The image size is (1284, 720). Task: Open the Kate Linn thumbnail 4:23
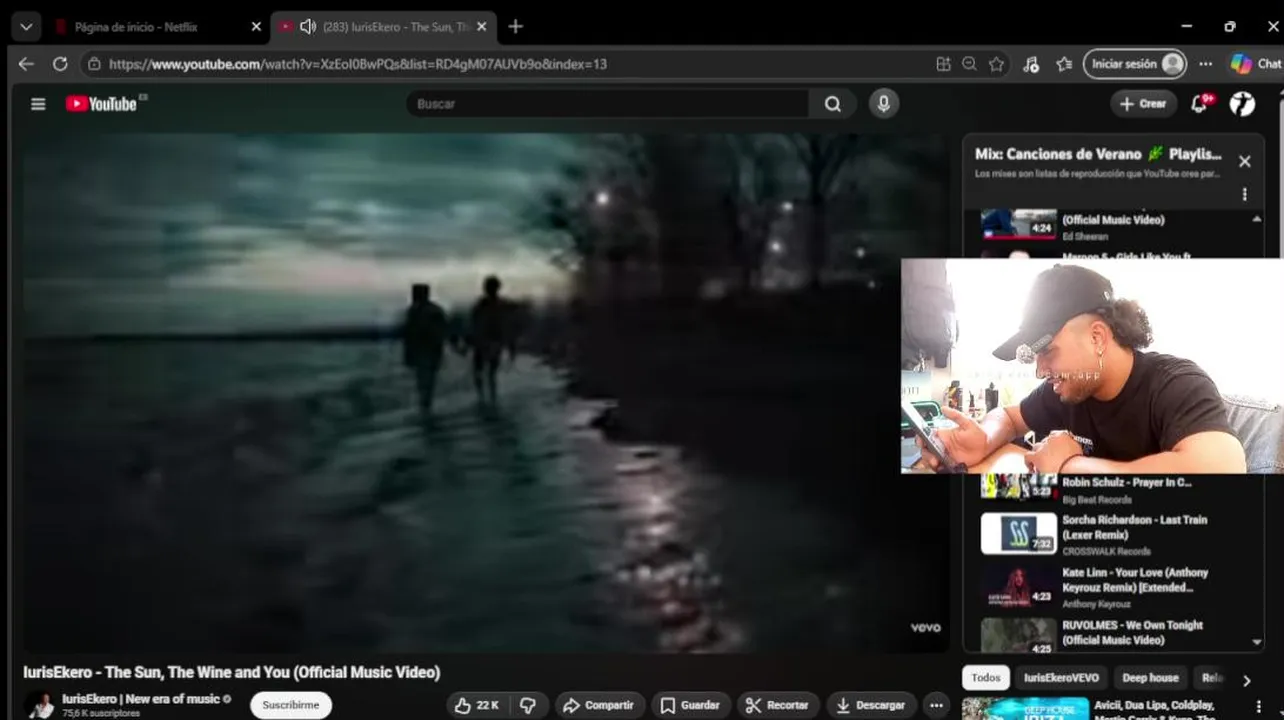tap(1018, 586)
